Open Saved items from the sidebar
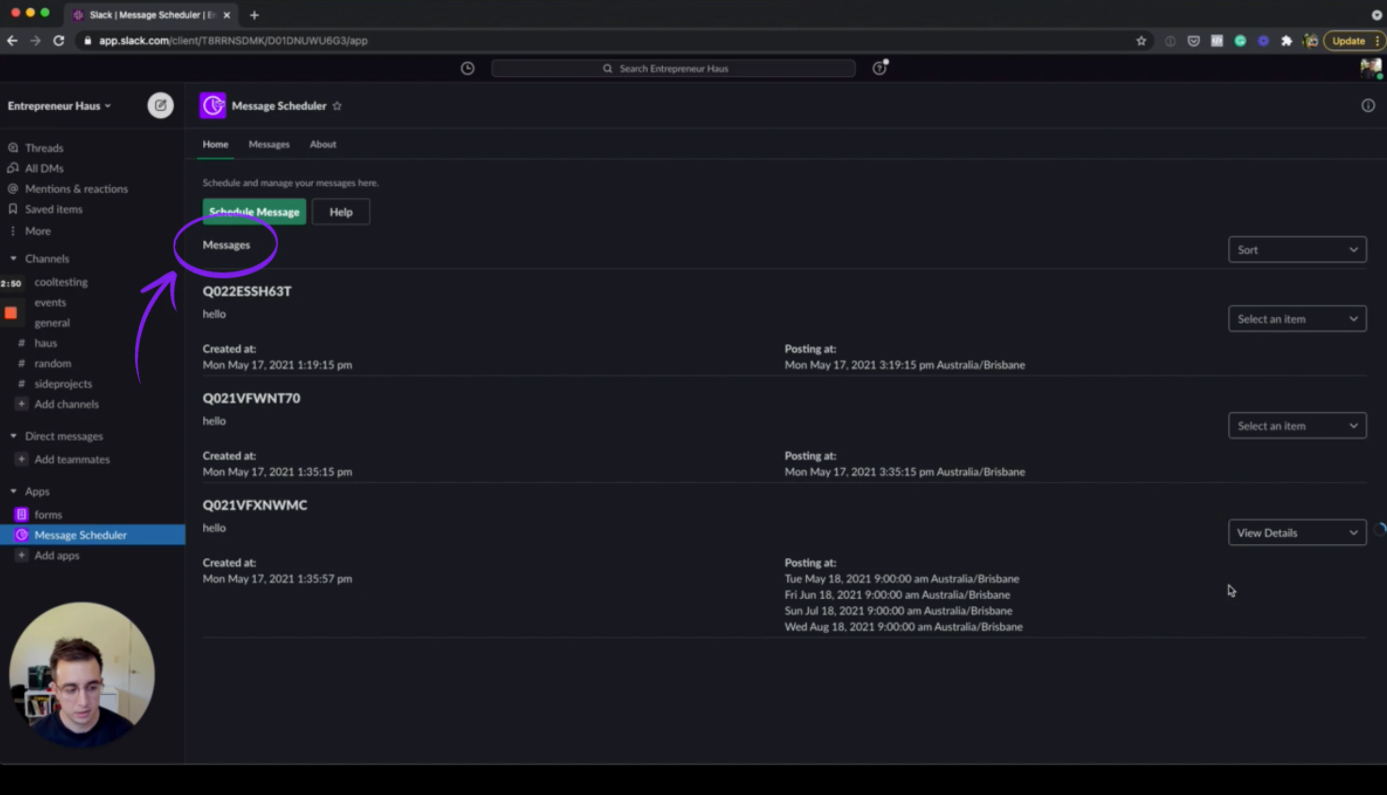Viewport: 1387px width, 795px height. click(52, 209)
